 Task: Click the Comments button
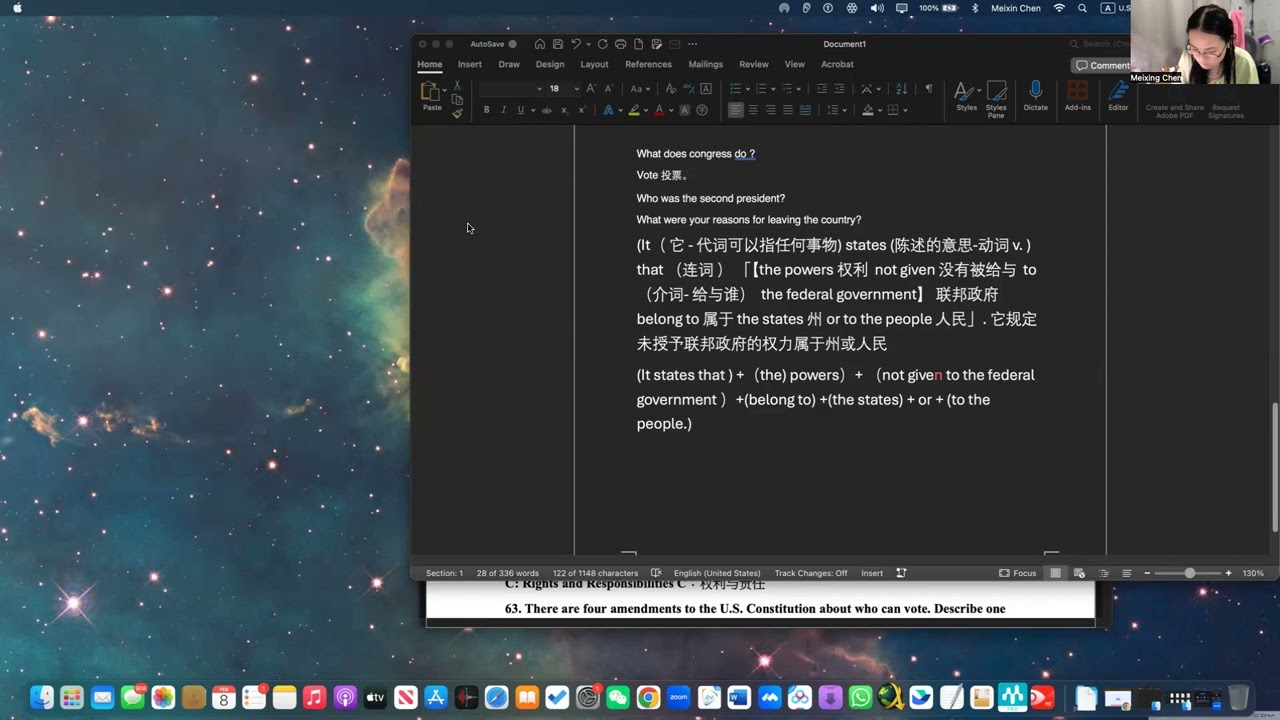click(x=1103, y=65)
